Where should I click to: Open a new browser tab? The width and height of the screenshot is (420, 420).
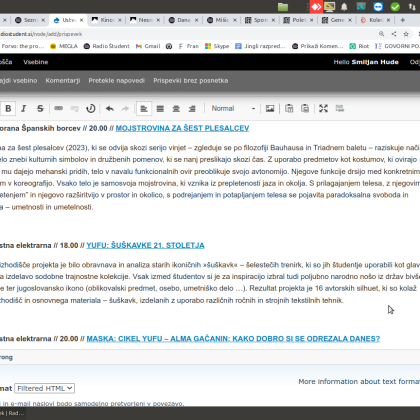tap(403, 20)
